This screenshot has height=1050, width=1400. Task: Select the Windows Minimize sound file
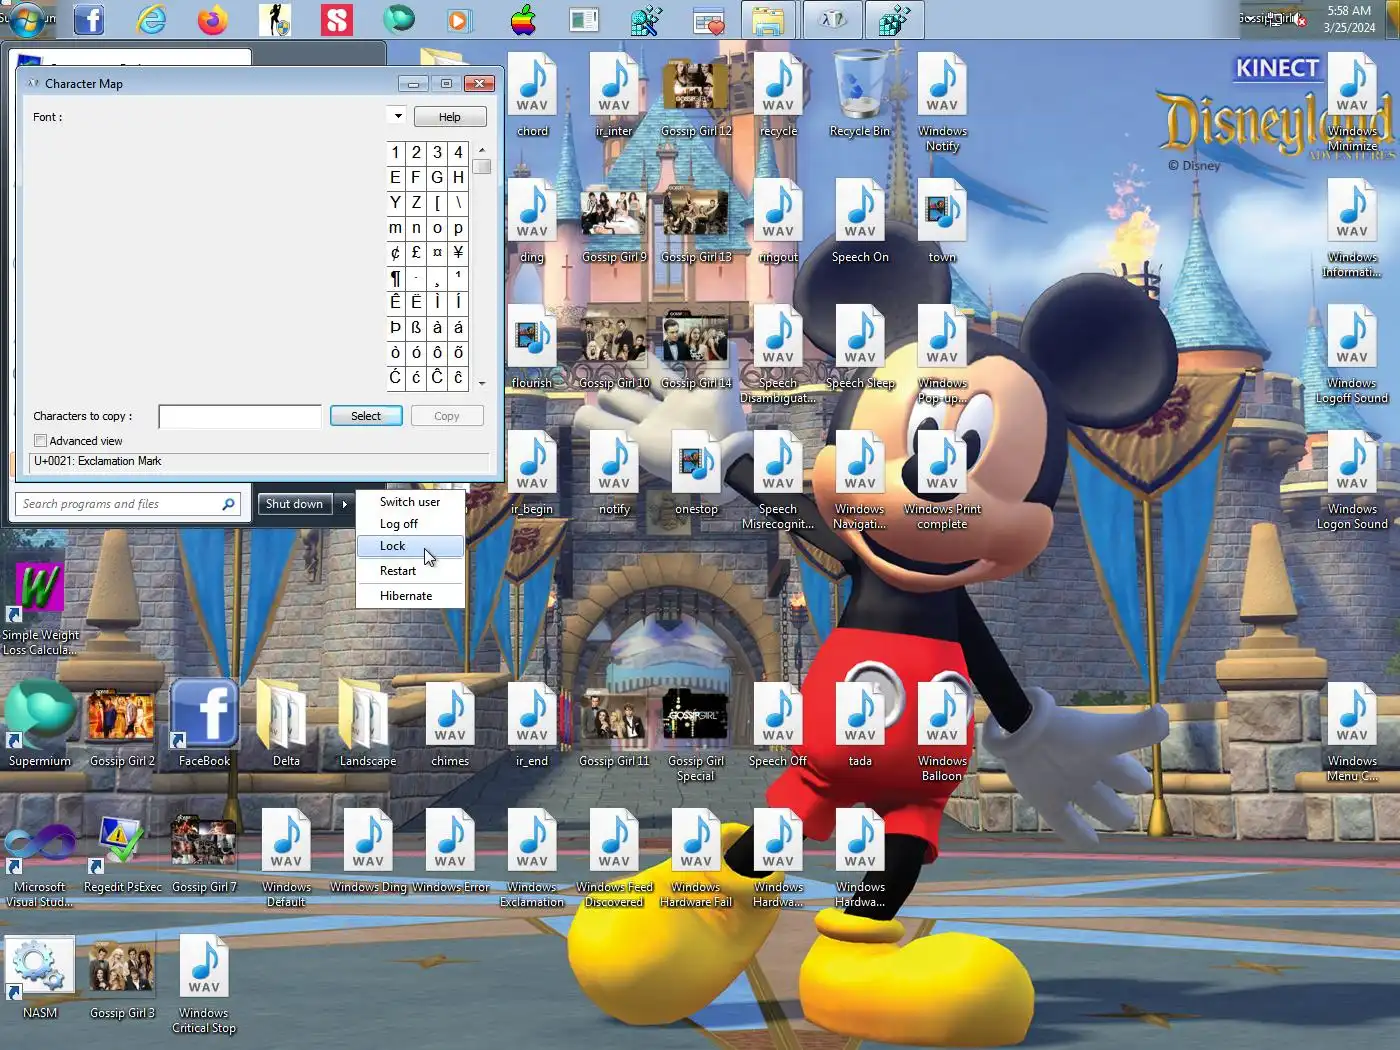(1352, 102)
